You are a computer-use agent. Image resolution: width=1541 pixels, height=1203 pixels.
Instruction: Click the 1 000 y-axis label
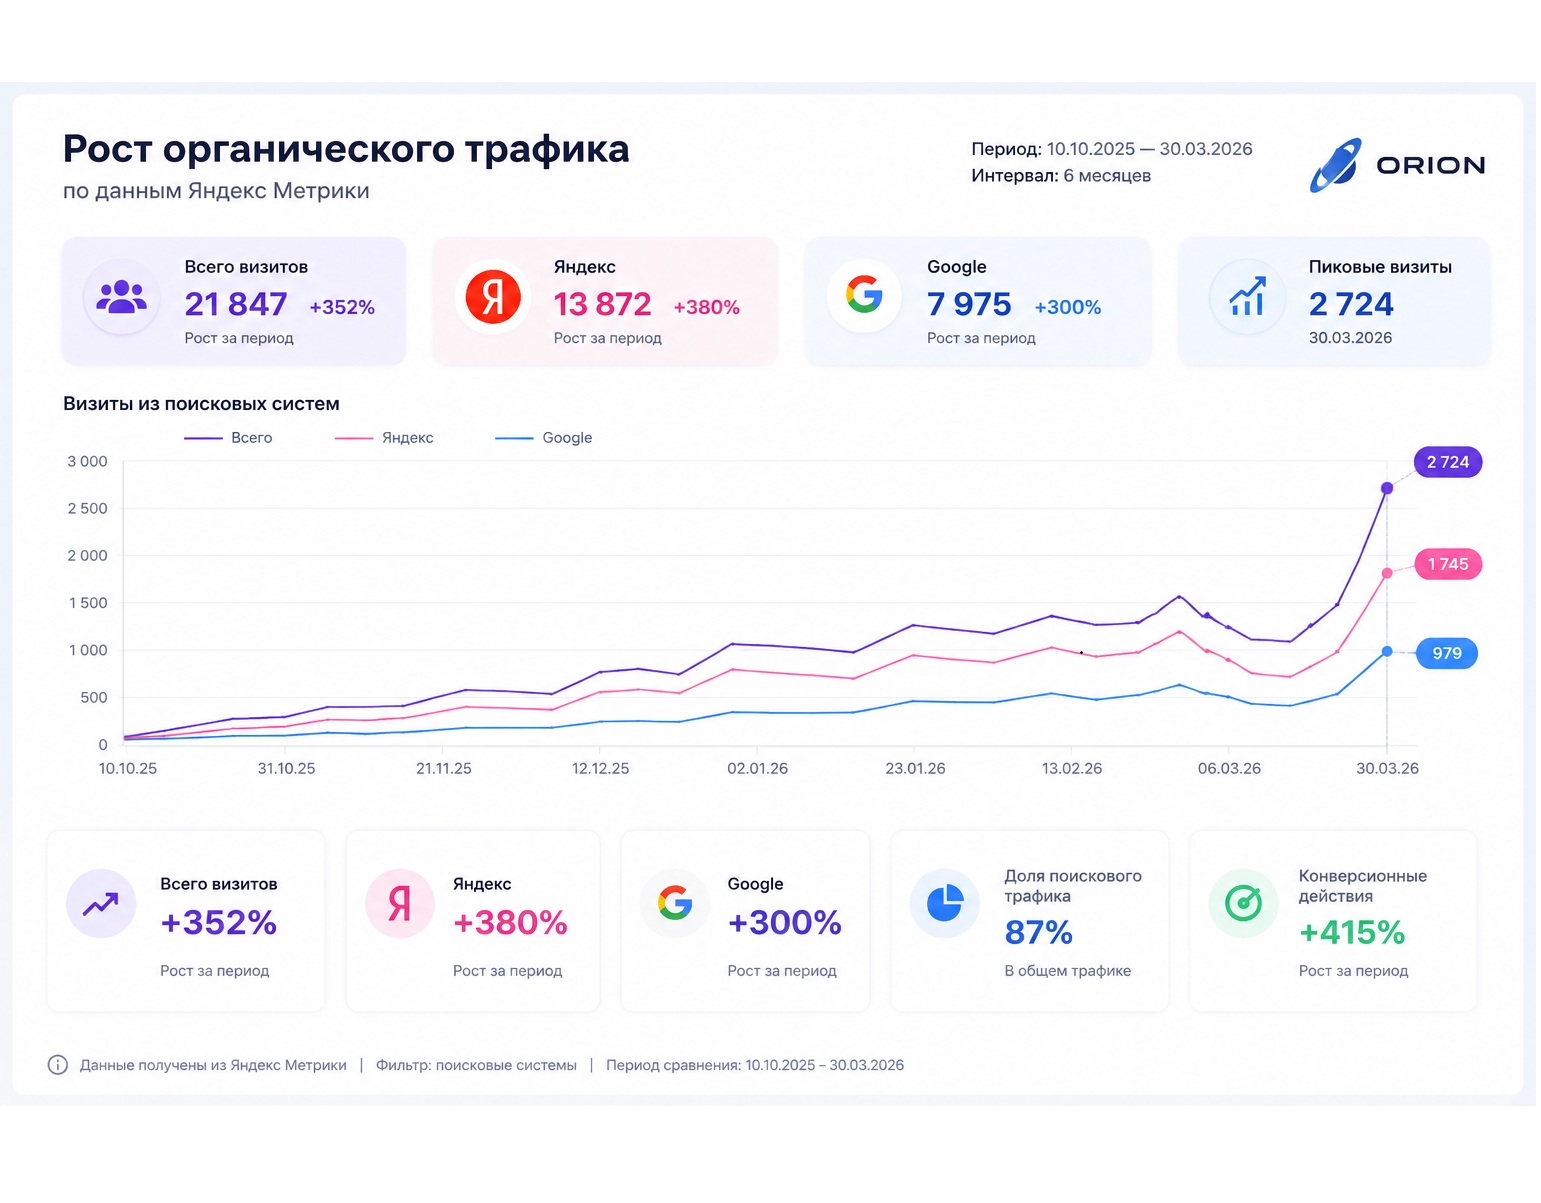coord(87,651)
